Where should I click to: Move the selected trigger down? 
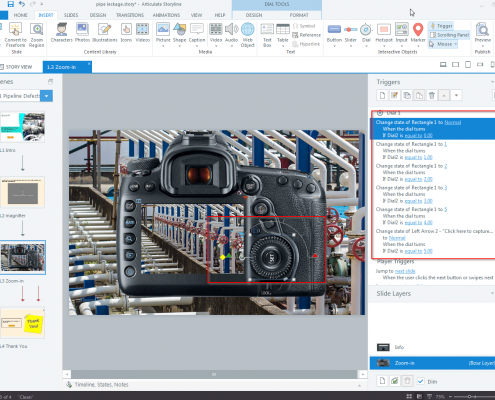tap(456, 96)
